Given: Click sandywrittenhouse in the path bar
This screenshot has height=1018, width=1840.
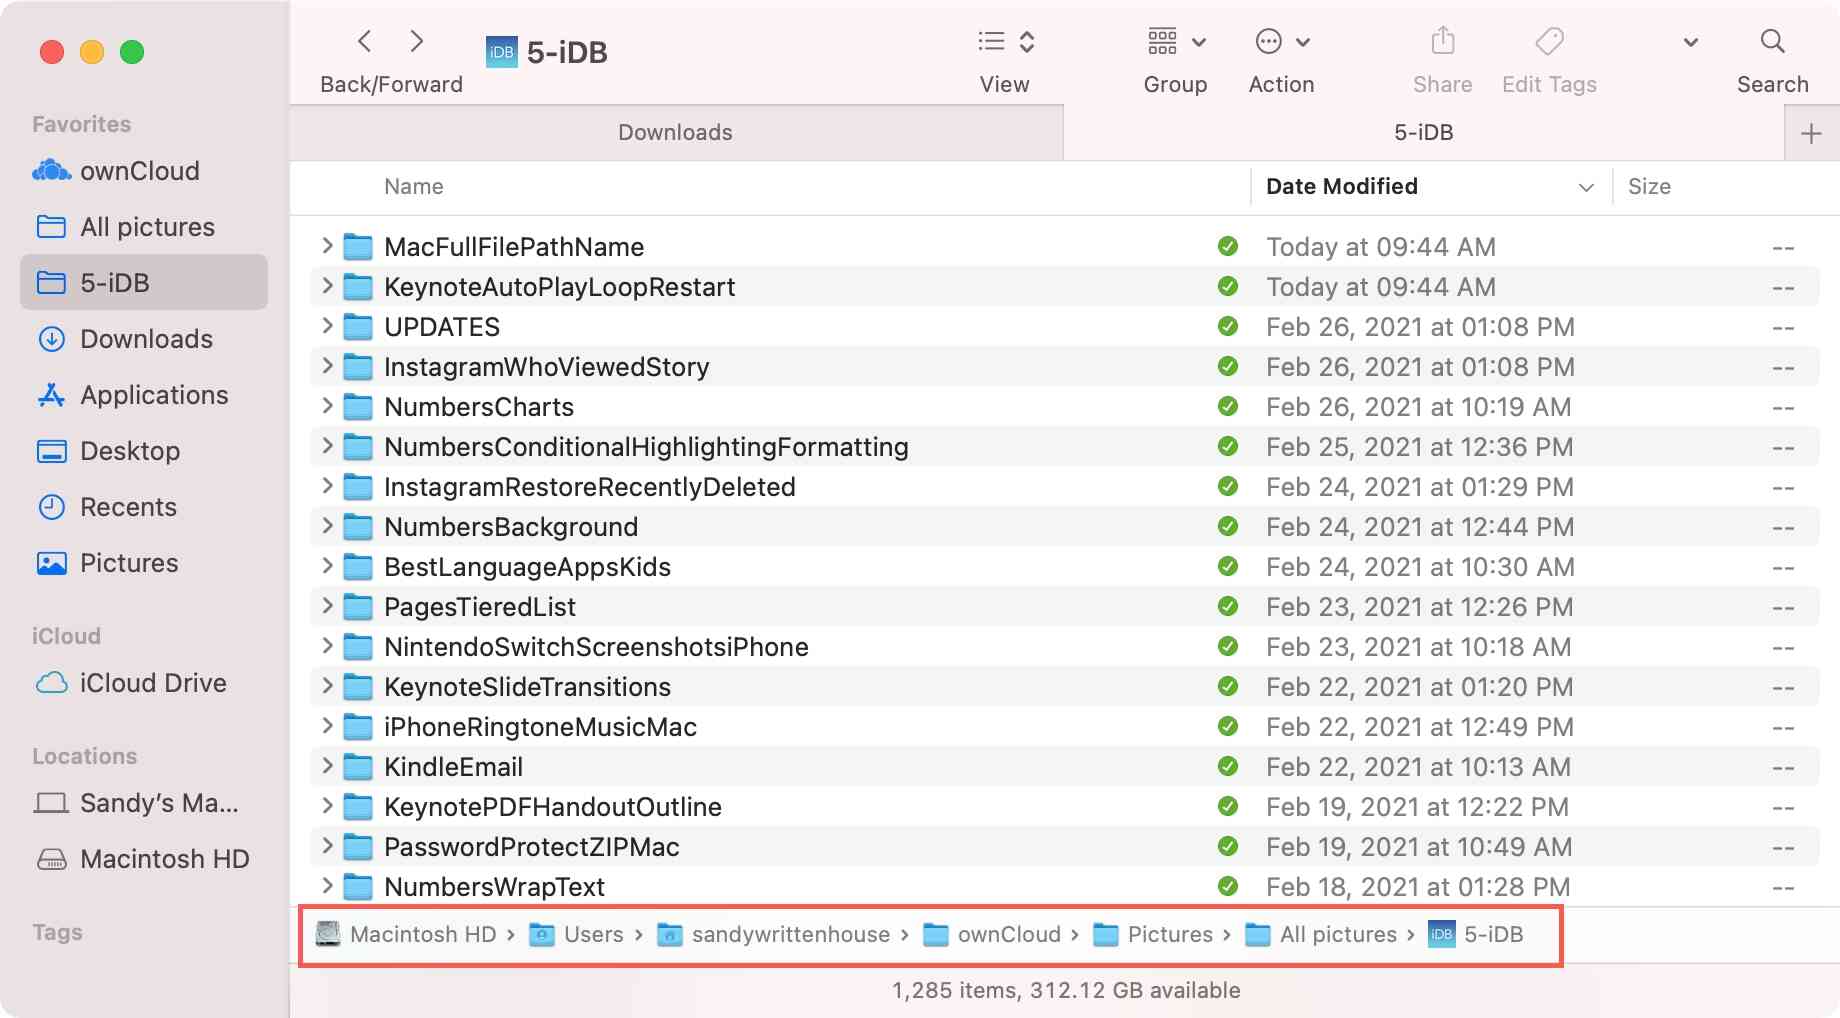Looking at the screenshot, I should [x=789, y=934].
